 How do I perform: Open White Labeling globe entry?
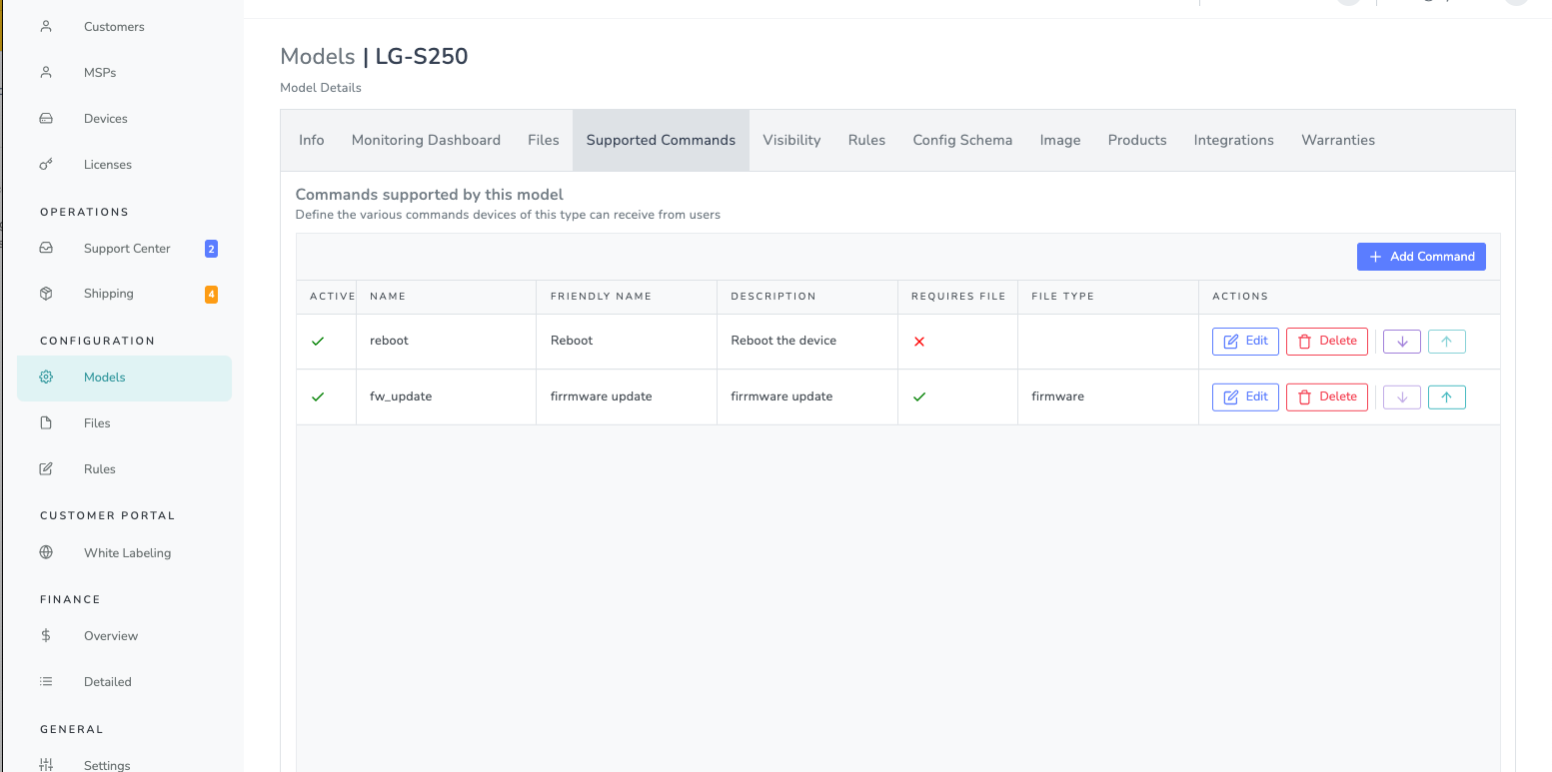(x=46, y=553)
